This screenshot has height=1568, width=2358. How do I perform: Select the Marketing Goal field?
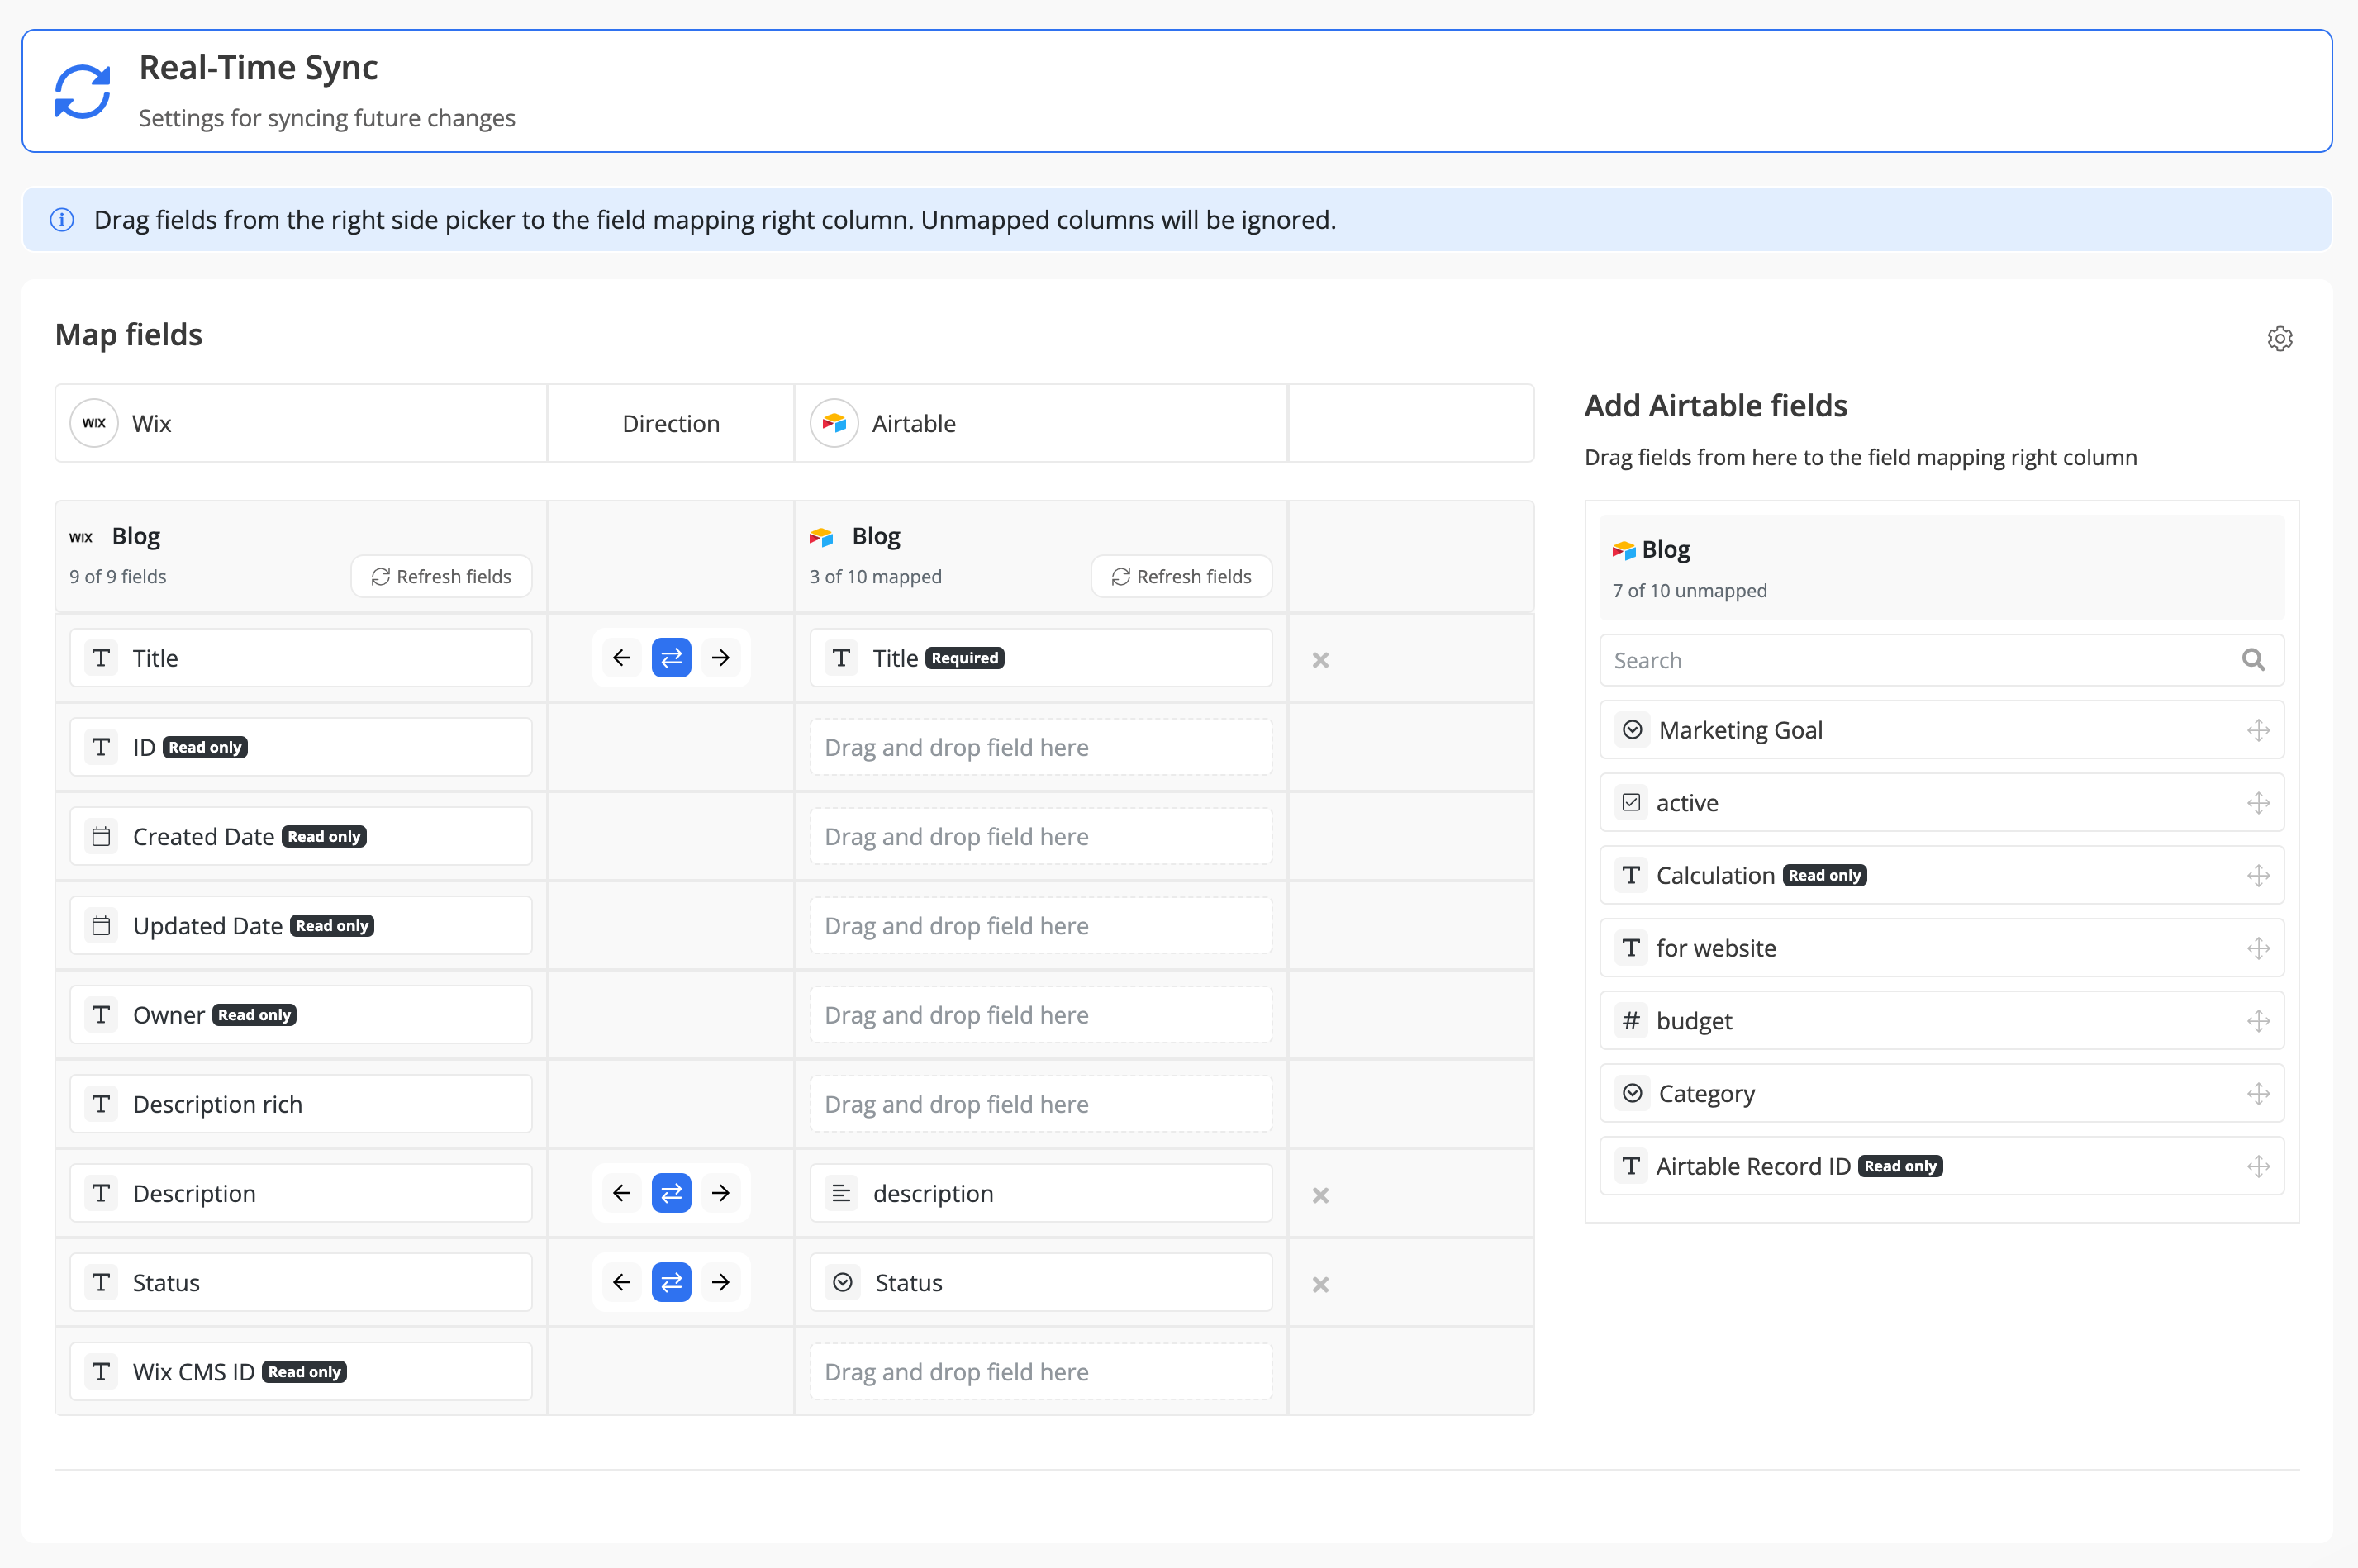point(1942,730)
